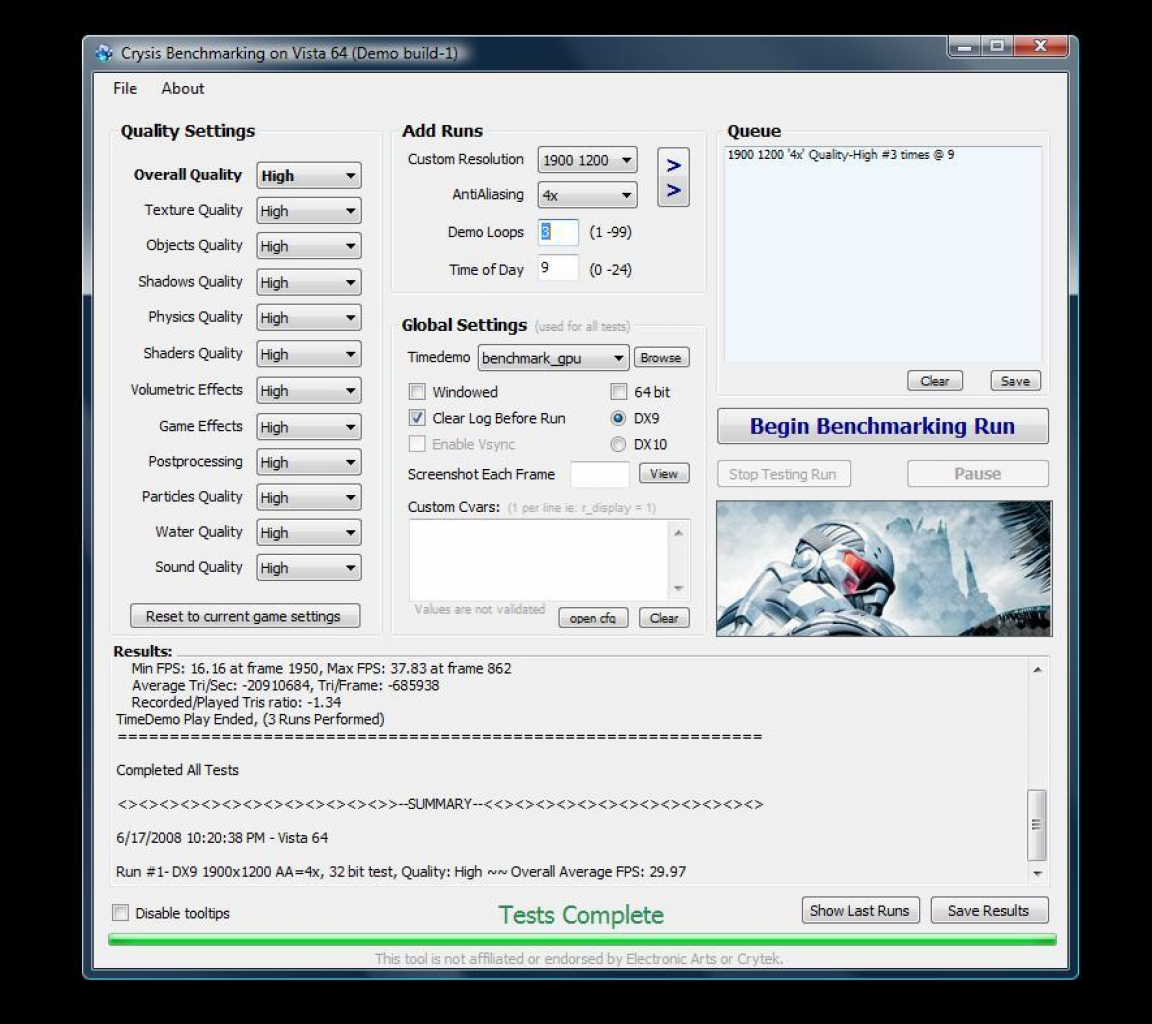The height and width of the screenshot is (1024, 1152).
Task: Open the Particles Quality dropdown
Action: coord(309,497)
